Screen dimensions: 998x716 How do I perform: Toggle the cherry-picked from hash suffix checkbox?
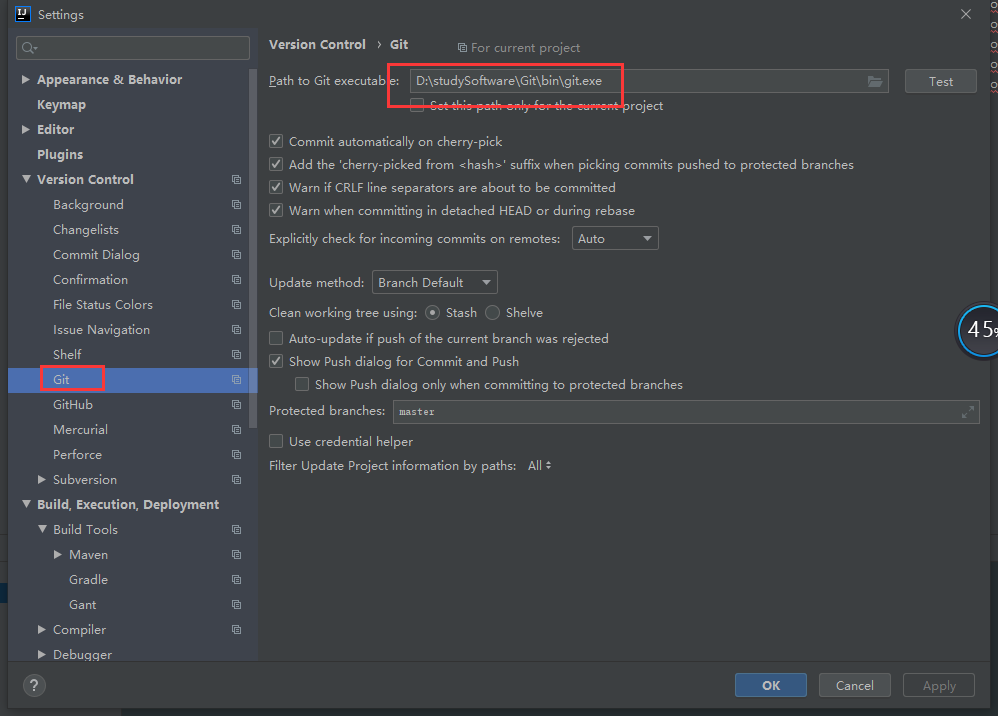[x=276, y=164]
